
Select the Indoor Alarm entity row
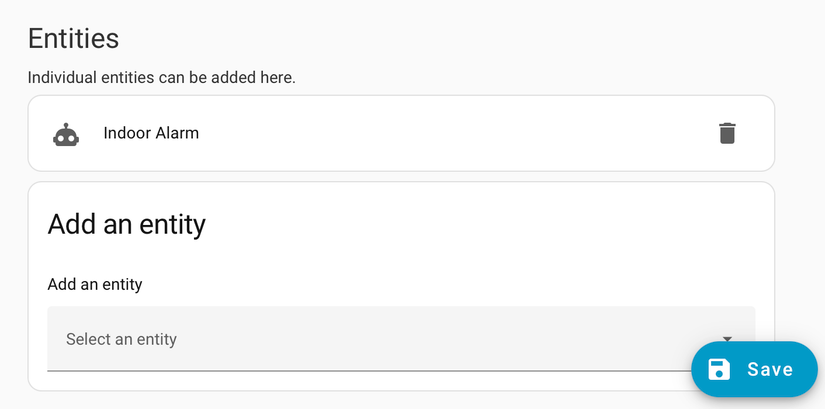pyautogui.click(x=400, y=133)
